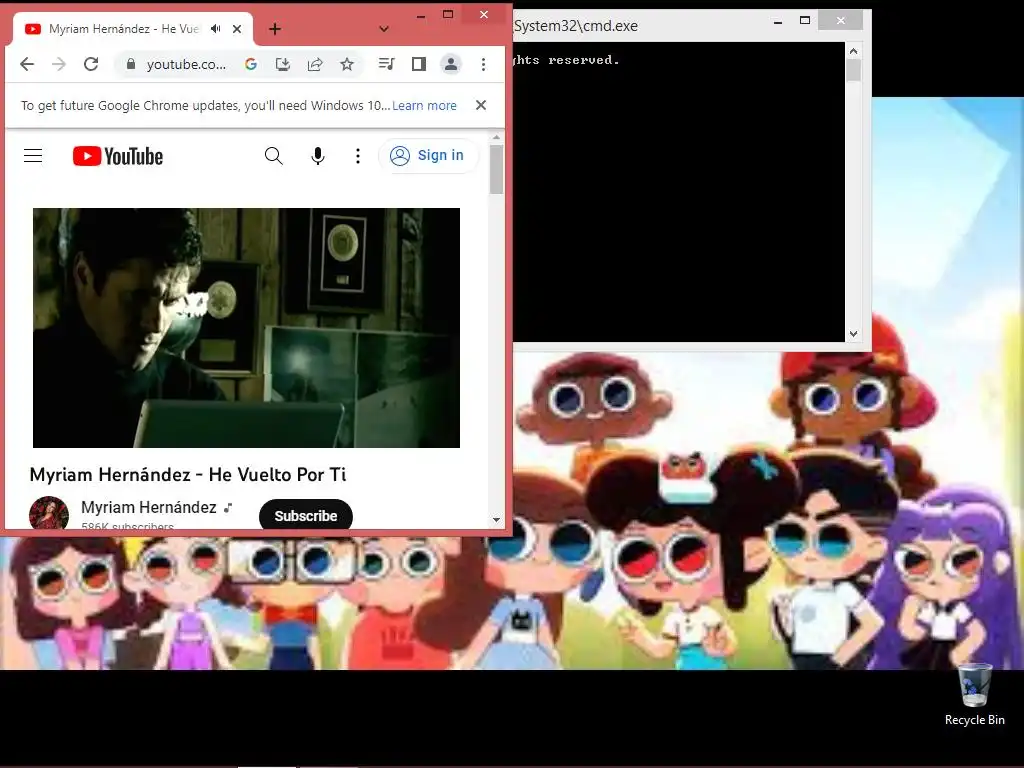
Task: Open YouTube hamburger guide menu
Action: click(33, 155)
